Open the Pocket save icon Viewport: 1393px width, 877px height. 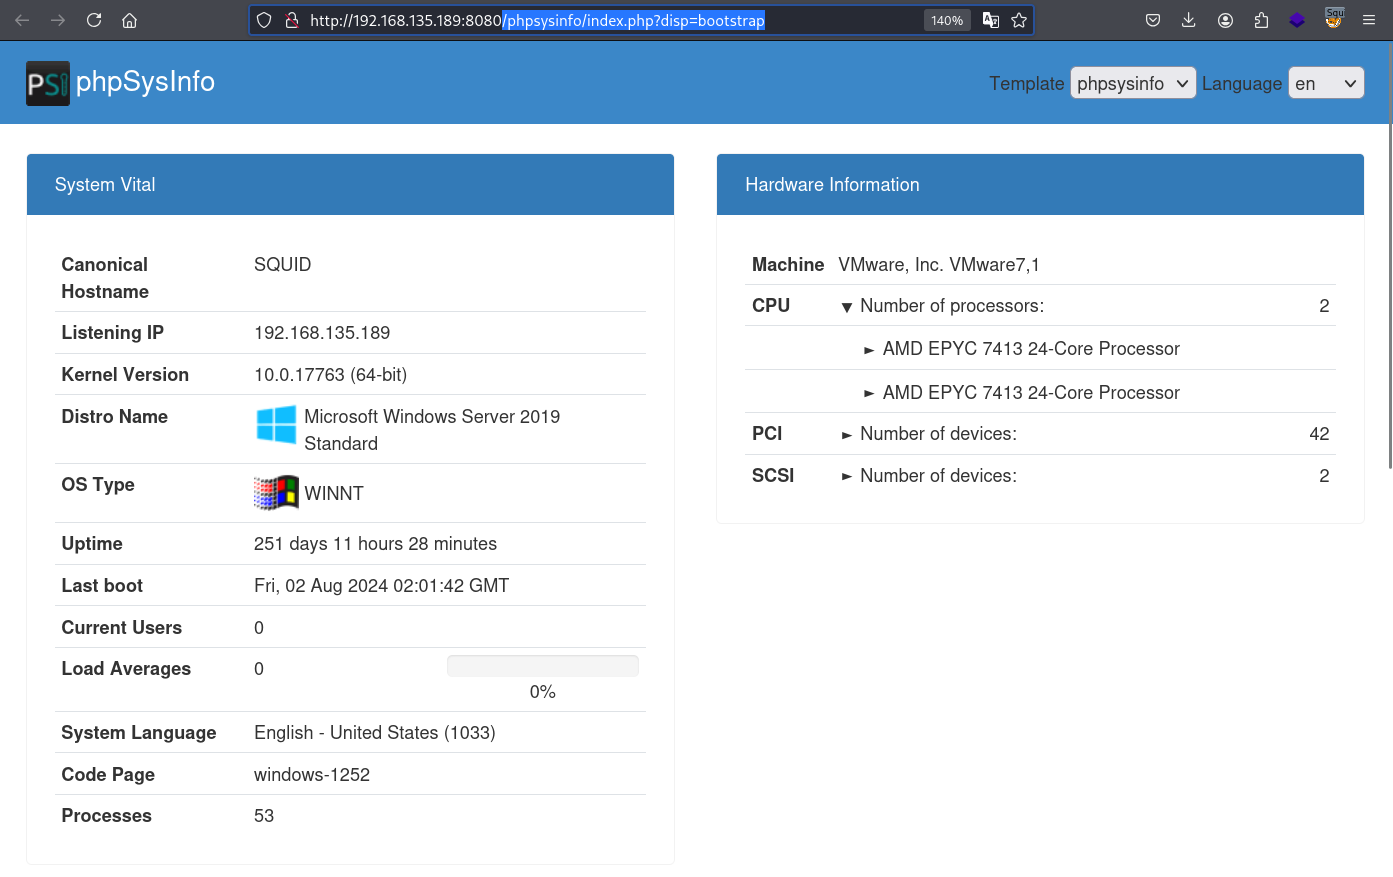point(1153,20)
